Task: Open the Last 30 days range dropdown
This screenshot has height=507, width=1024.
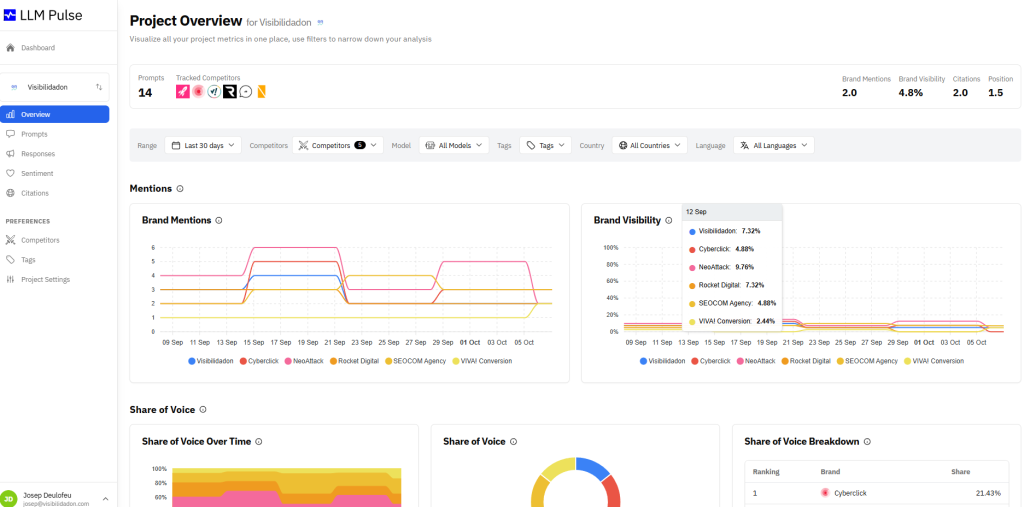Action: 203,145
